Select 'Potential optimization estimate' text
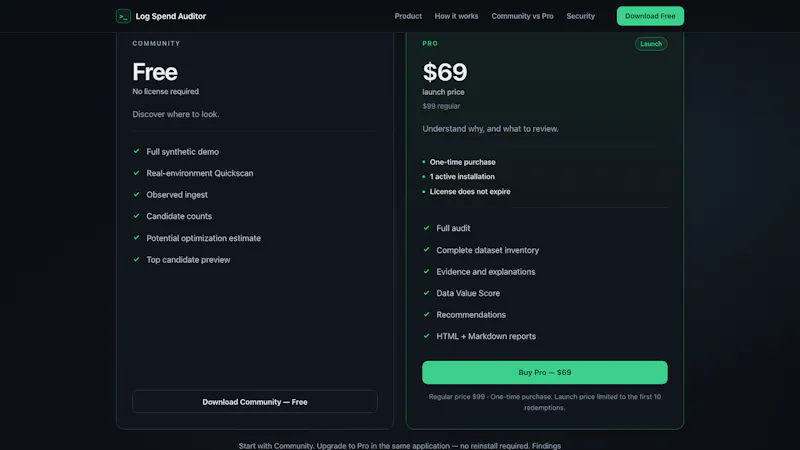Viewport: 800px width, 450px height. click(204, 238)
